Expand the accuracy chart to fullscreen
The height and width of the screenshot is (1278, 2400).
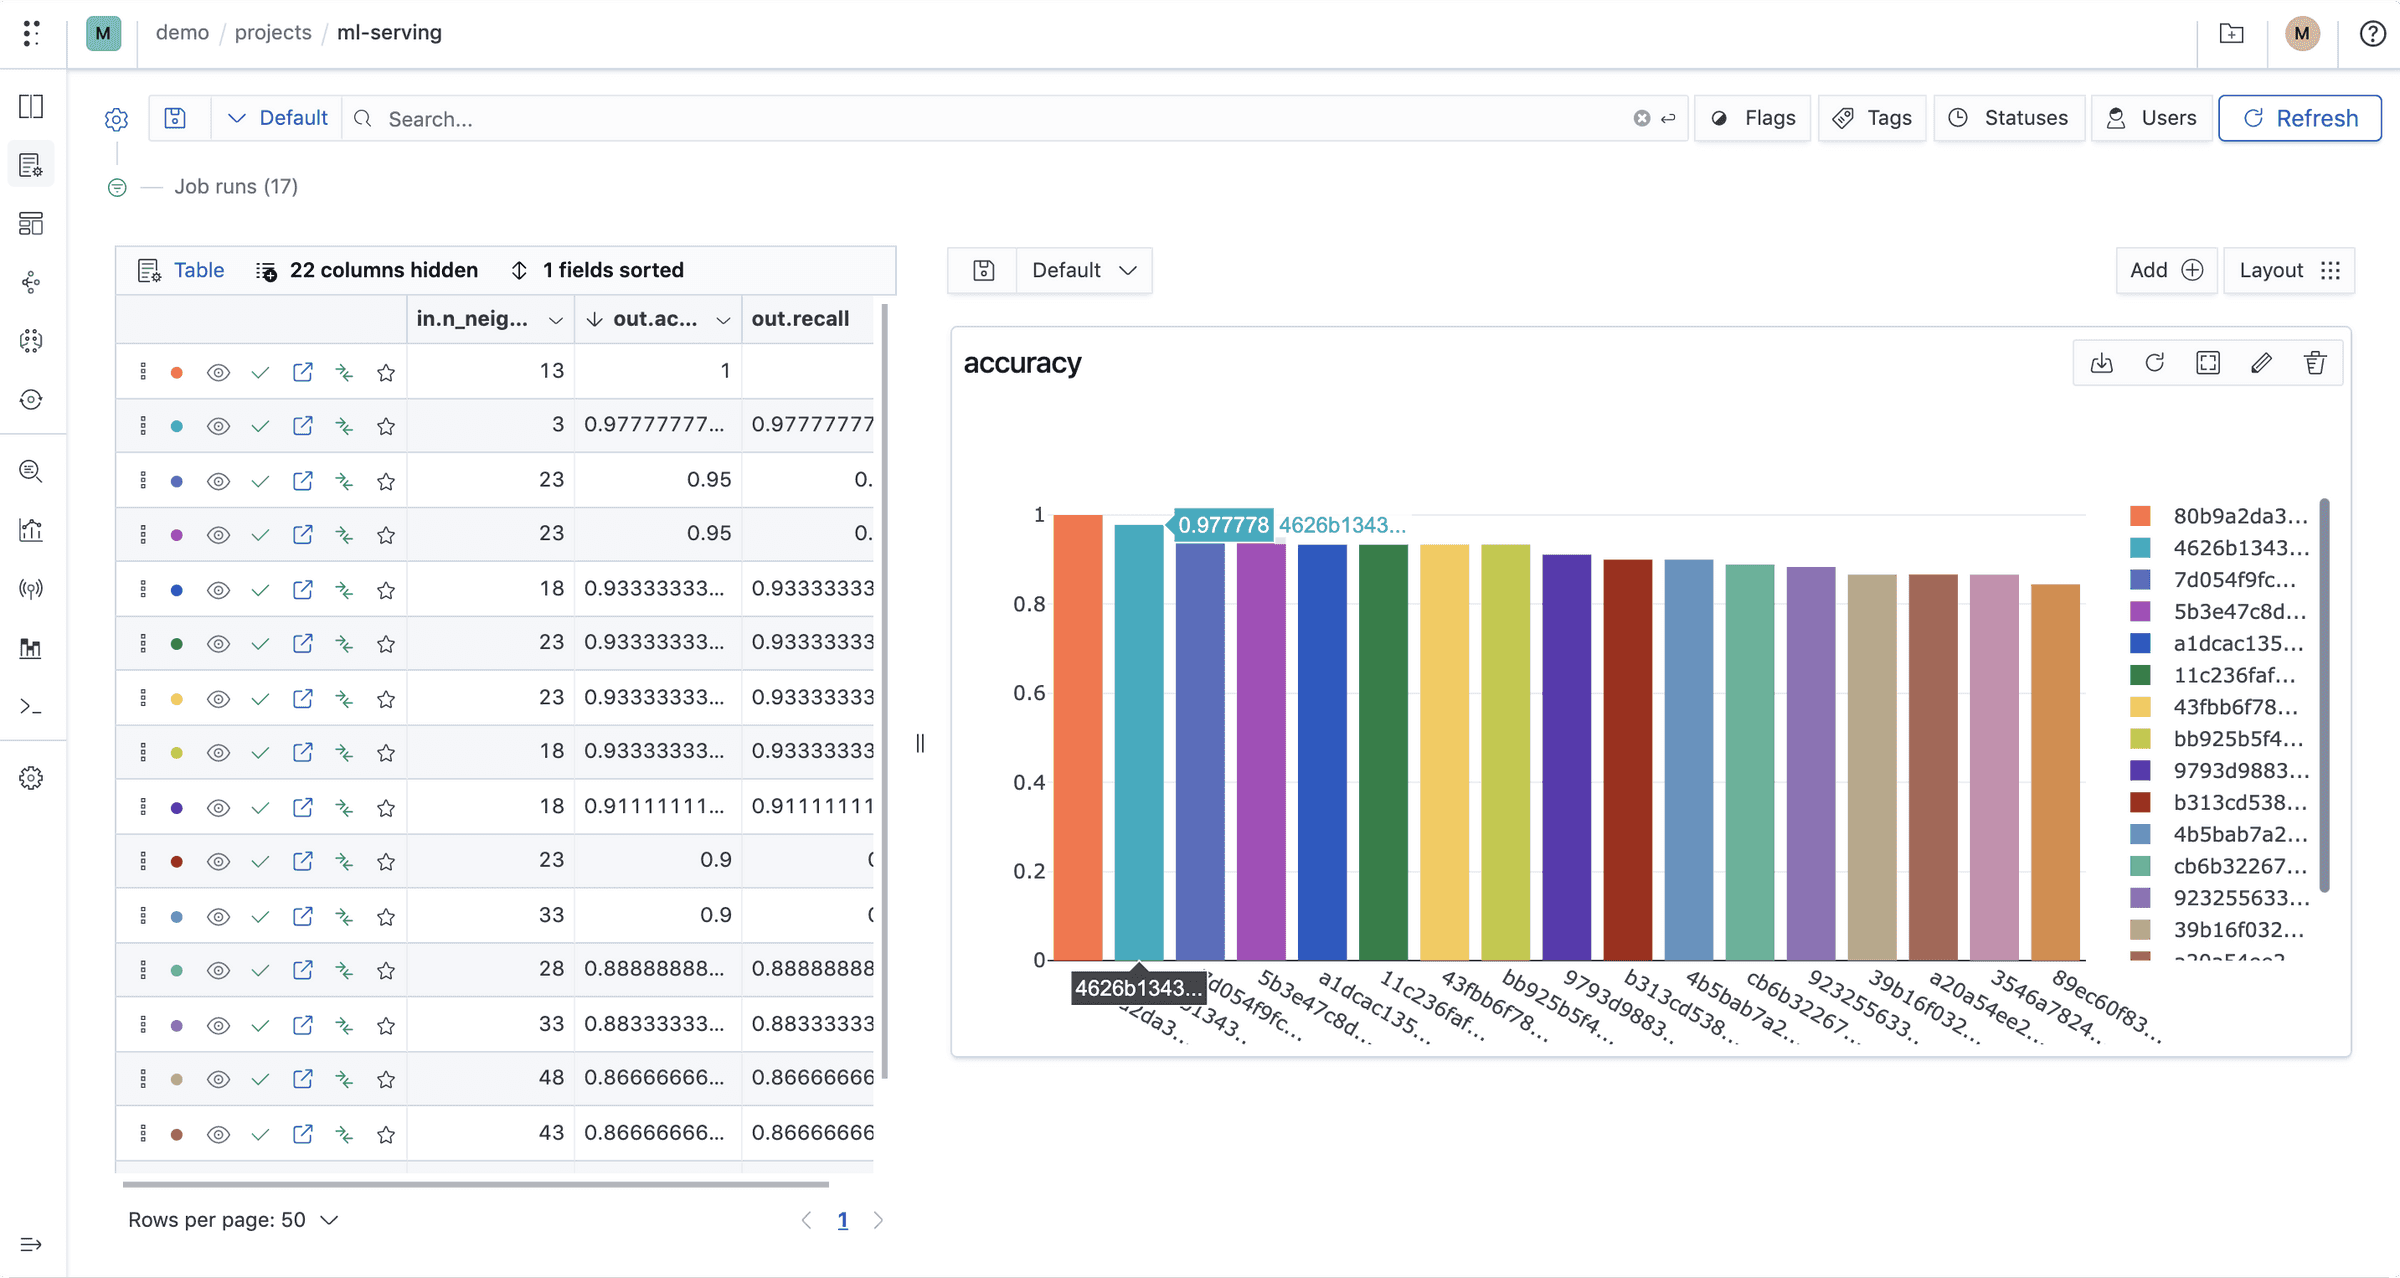[x=2208, y=362]
